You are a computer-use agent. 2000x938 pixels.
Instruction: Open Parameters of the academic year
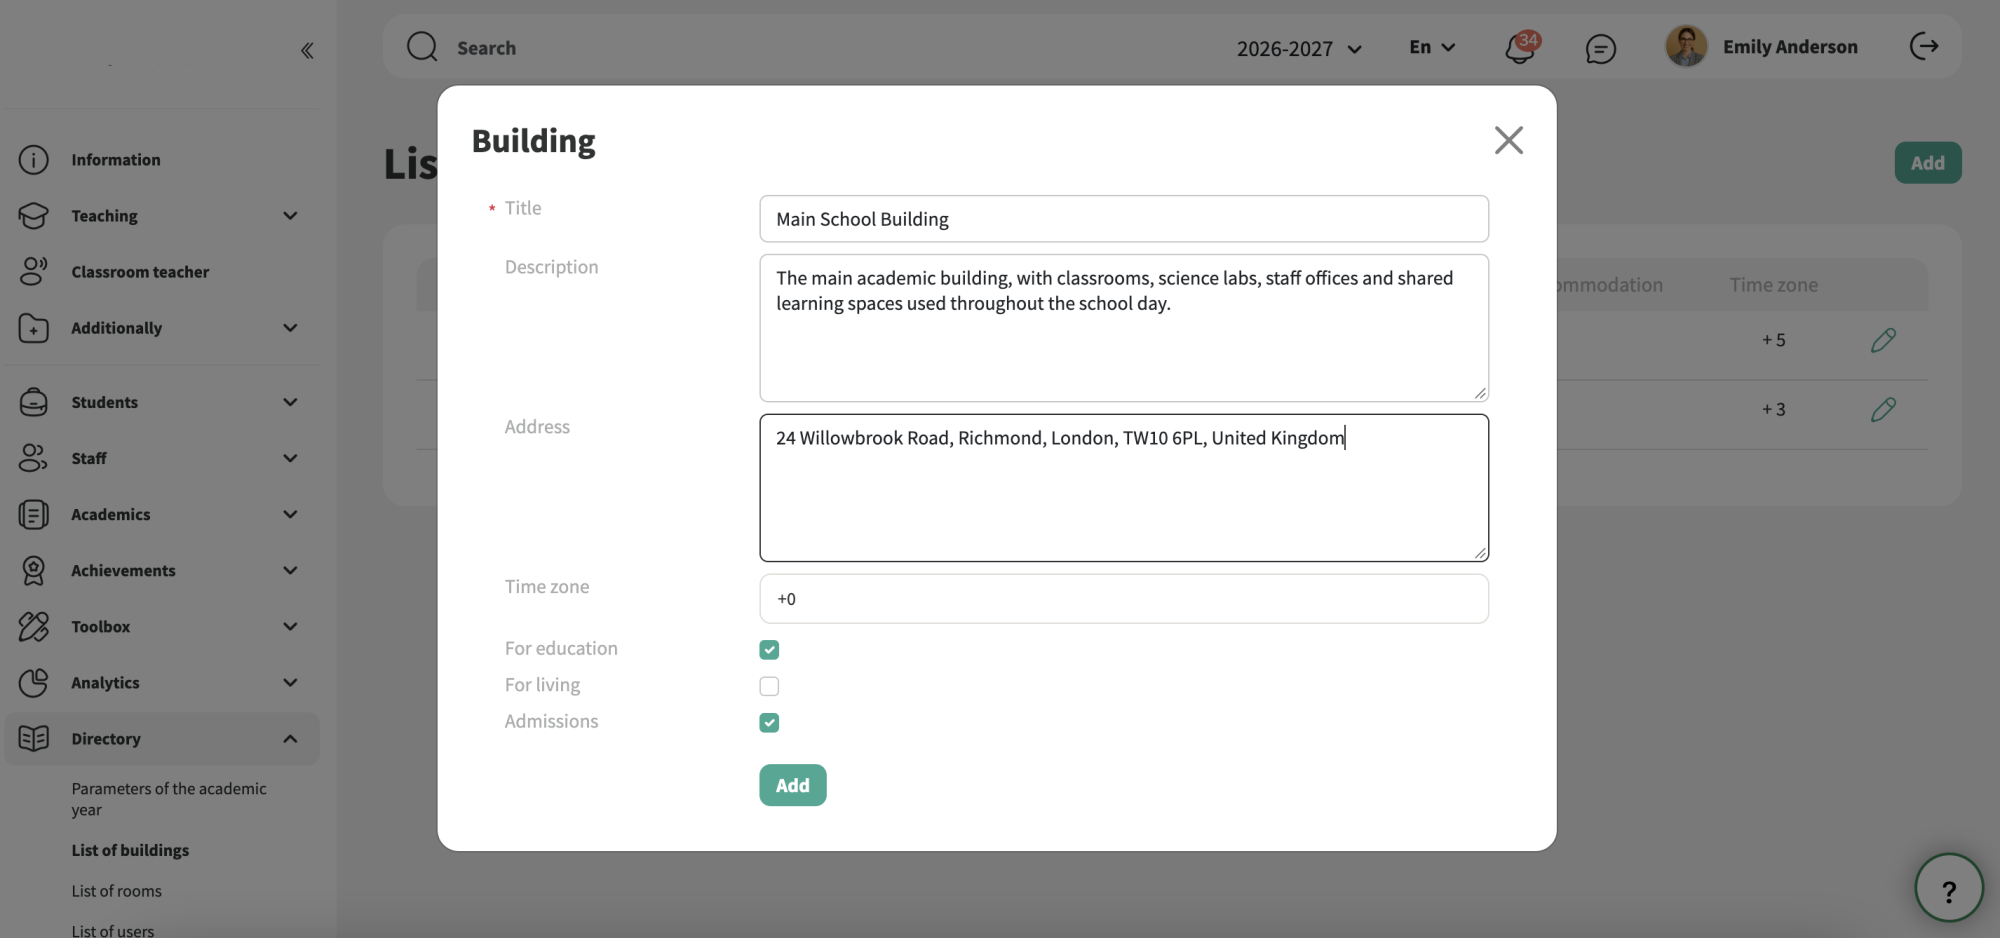[169, 799]
